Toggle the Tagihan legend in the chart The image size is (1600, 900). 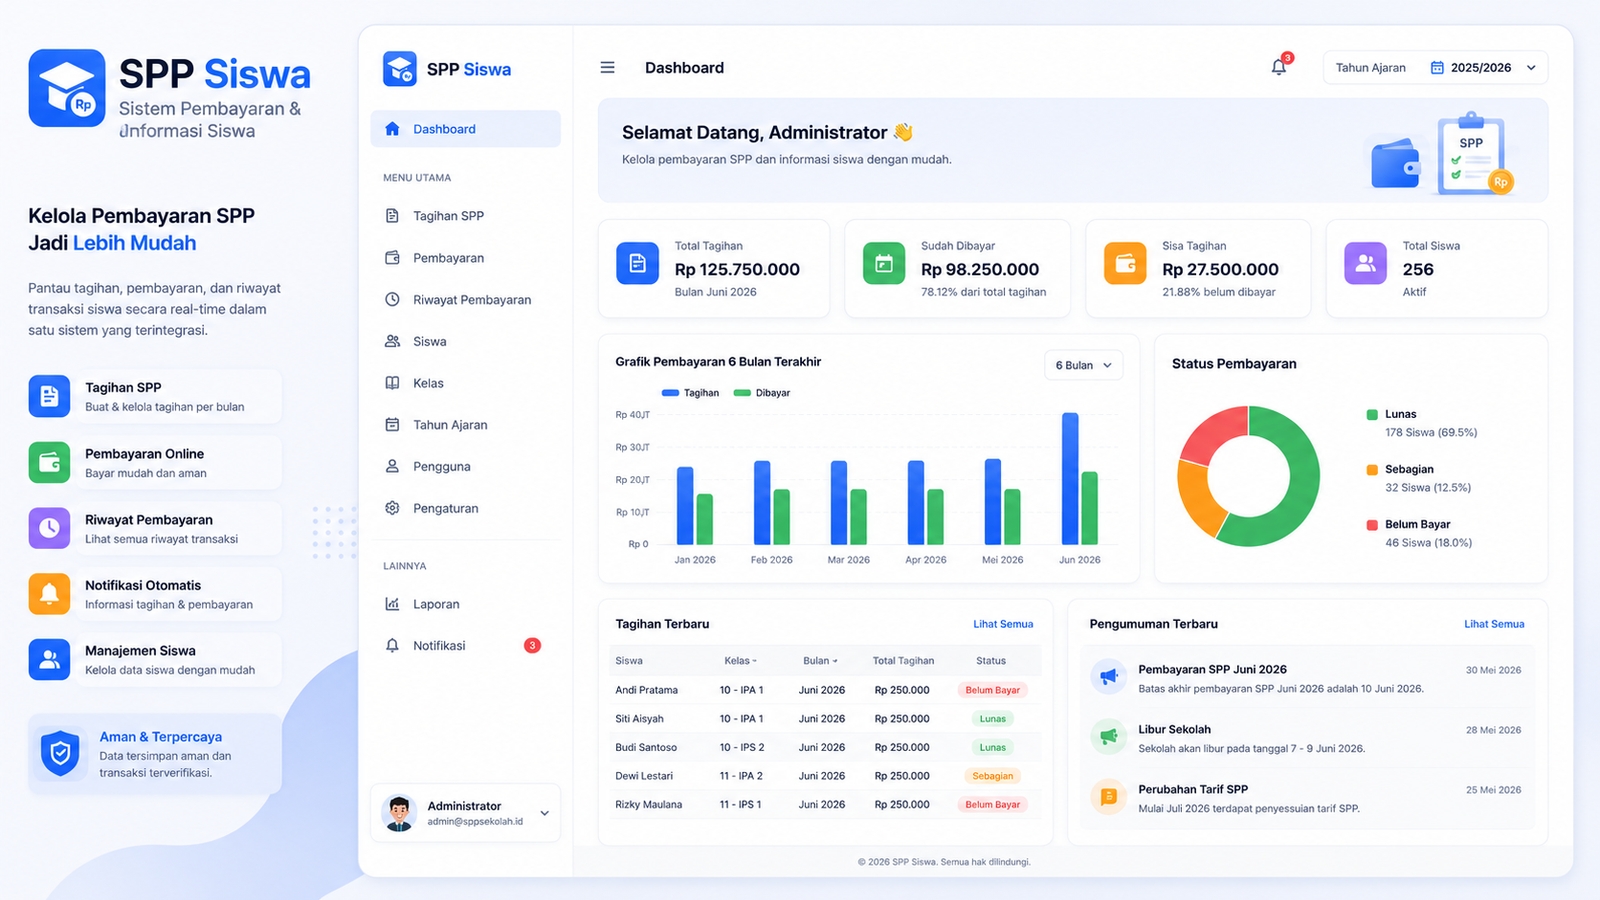[691, 393]
